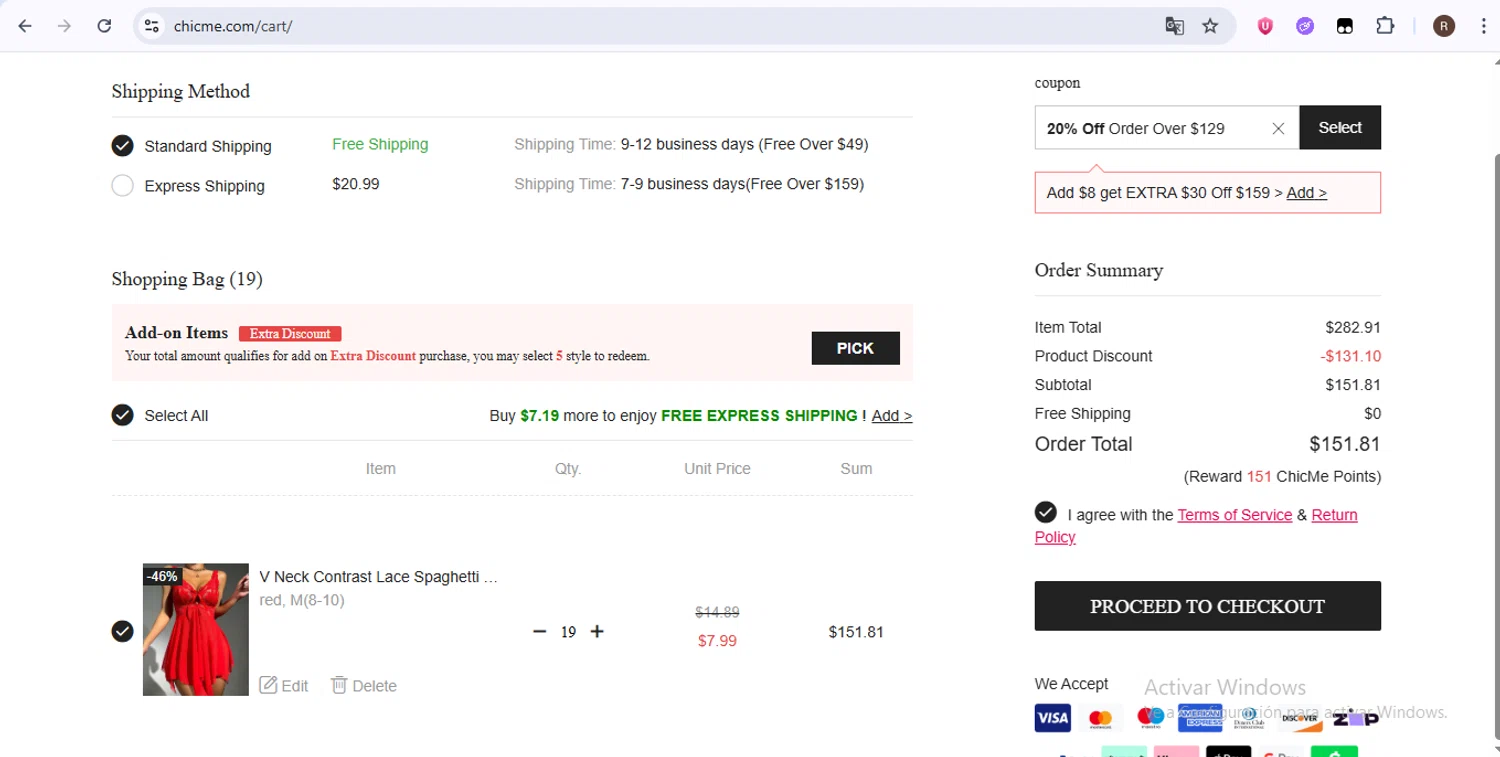
Task: Click the Diners Club payment icon
Action: click(1249, 718)
